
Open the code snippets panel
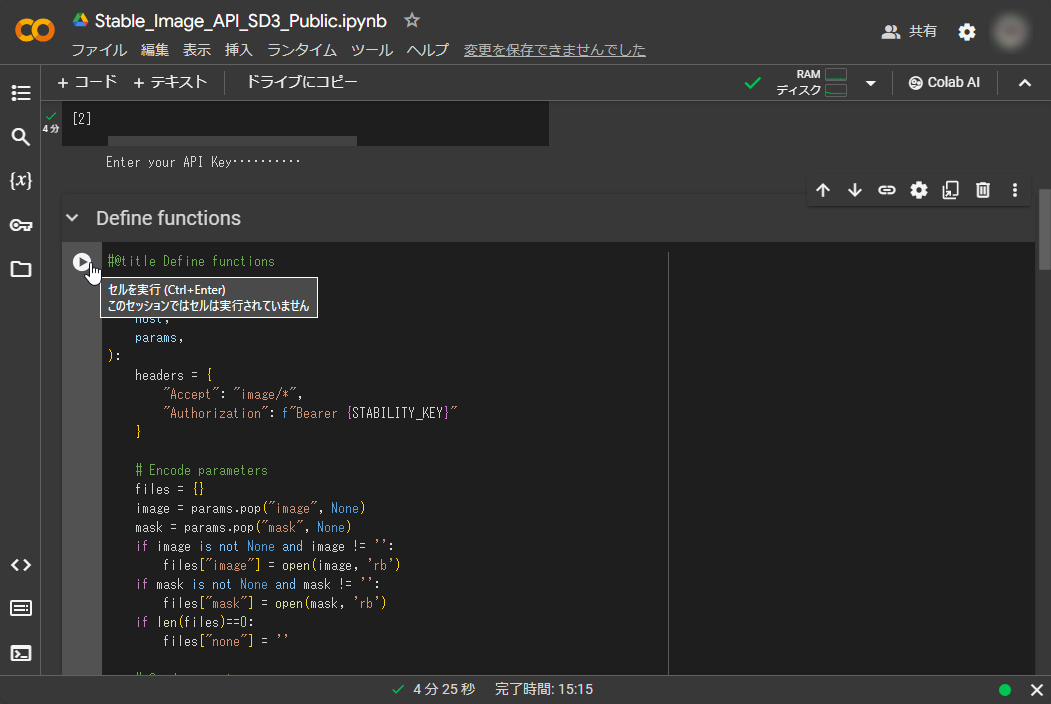point(21,565)
